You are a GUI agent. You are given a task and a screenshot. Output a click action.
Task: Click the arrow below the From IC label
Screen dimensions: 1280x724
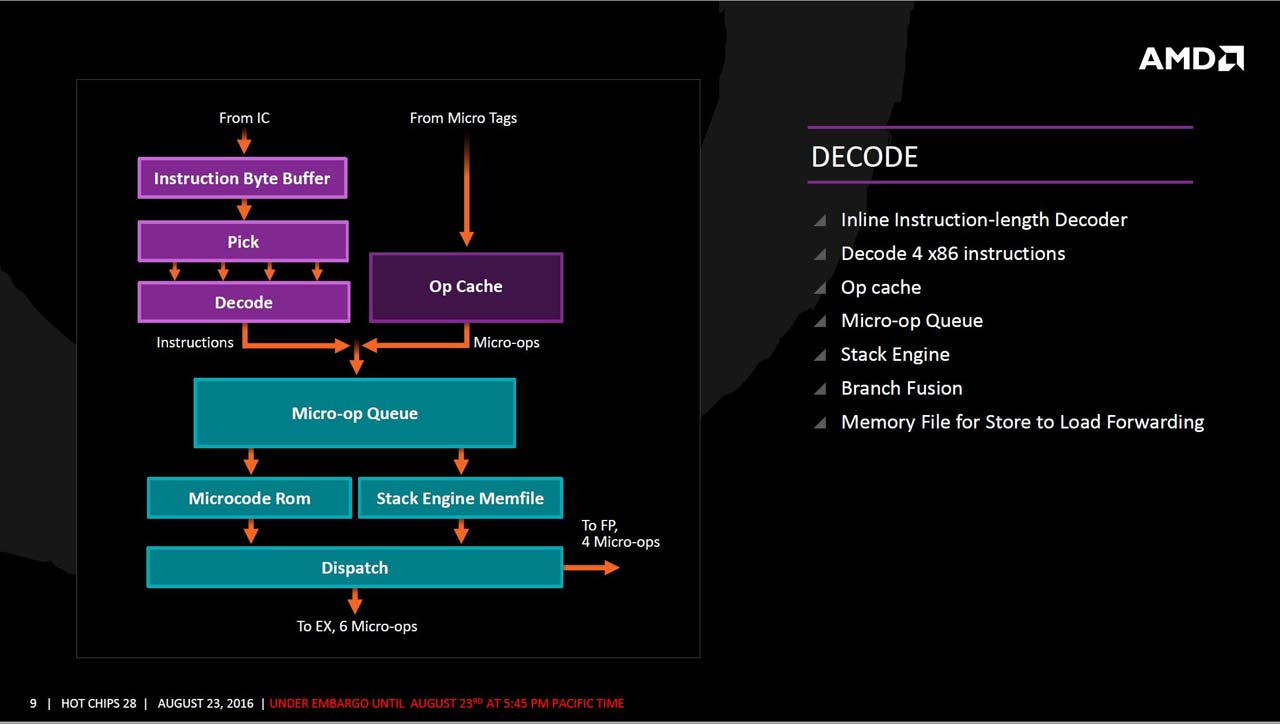click(244, 142)
